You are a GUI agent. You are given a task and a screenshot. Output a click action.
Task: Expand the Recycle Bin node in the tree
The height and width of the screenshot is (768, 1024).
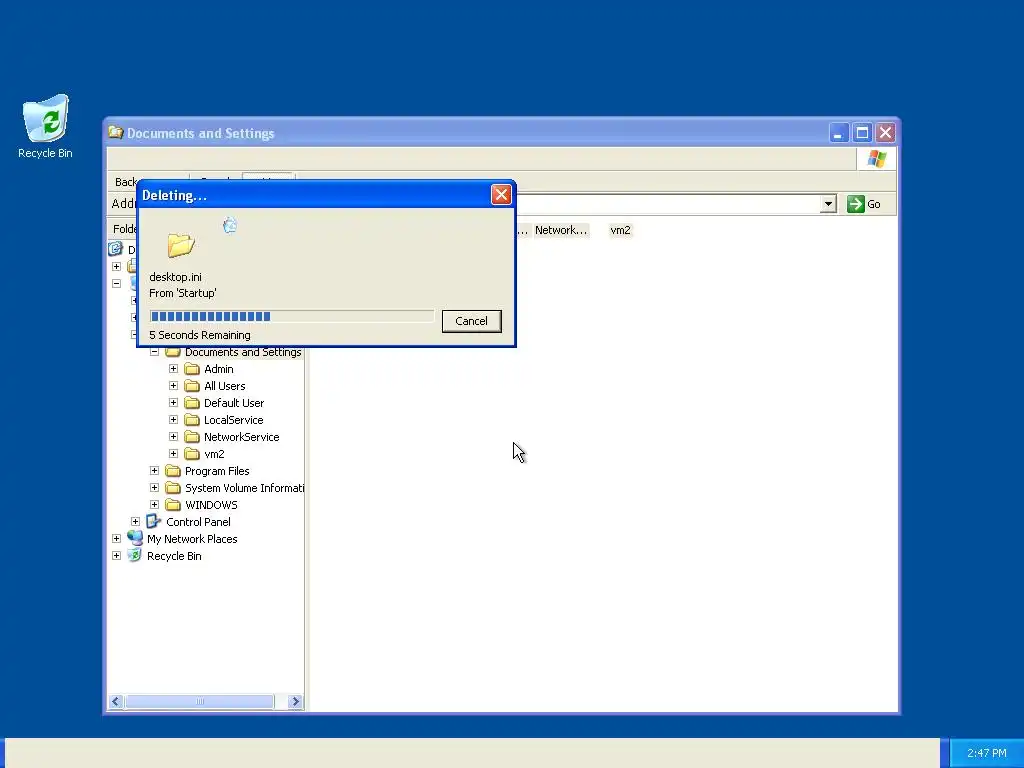click(x=116, y=556)
